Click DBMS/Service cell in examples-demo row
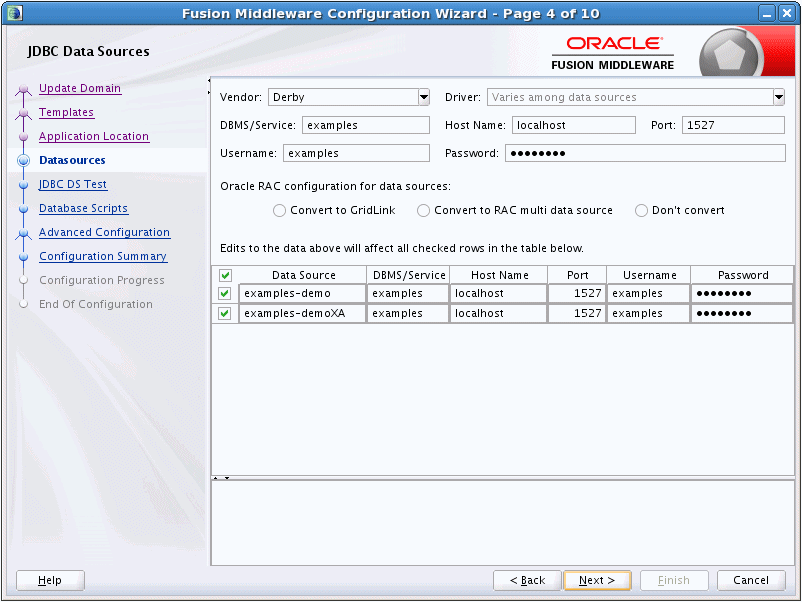Viewport: 802px width, 602px height. 408,294
